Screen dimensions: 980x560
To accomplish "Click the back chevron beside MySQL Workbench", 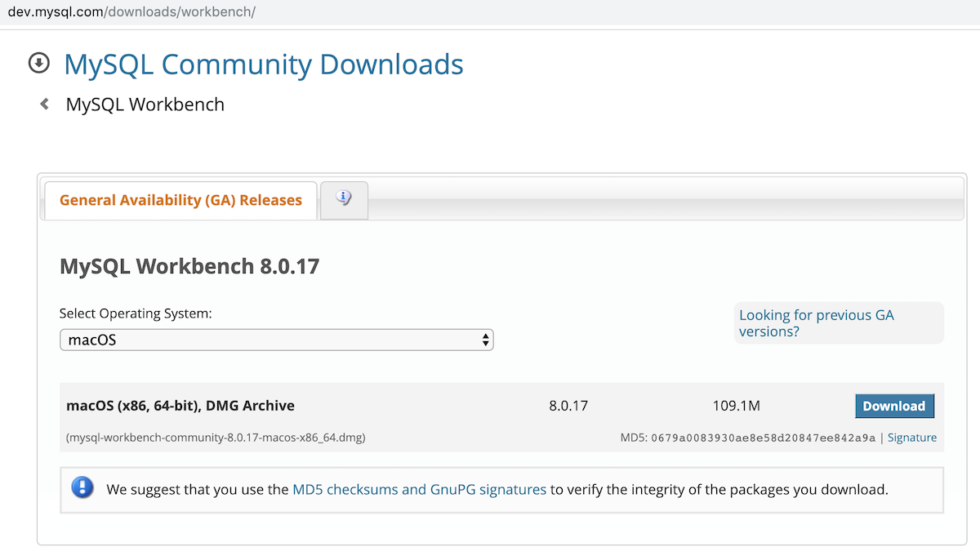I will point(44,104).
